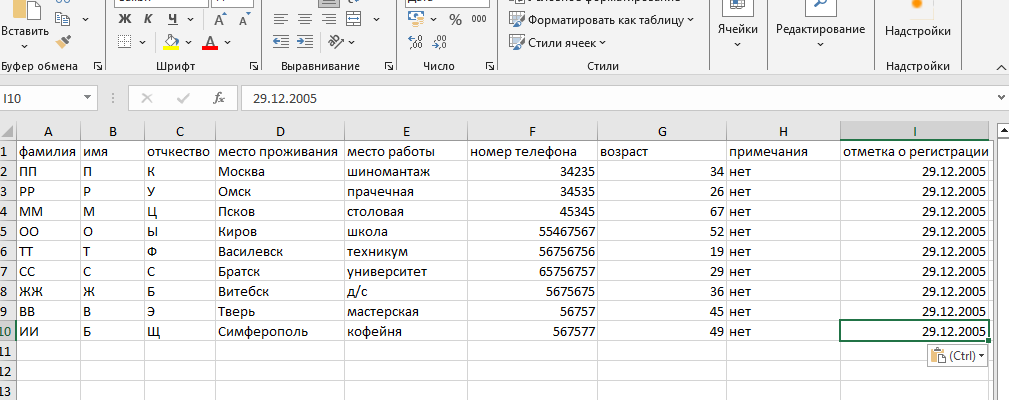Click formula bar showing 29.12.2005
The height and width of the screenshot is (400, 1009).
pyautogui.click(x=616, y=98)
